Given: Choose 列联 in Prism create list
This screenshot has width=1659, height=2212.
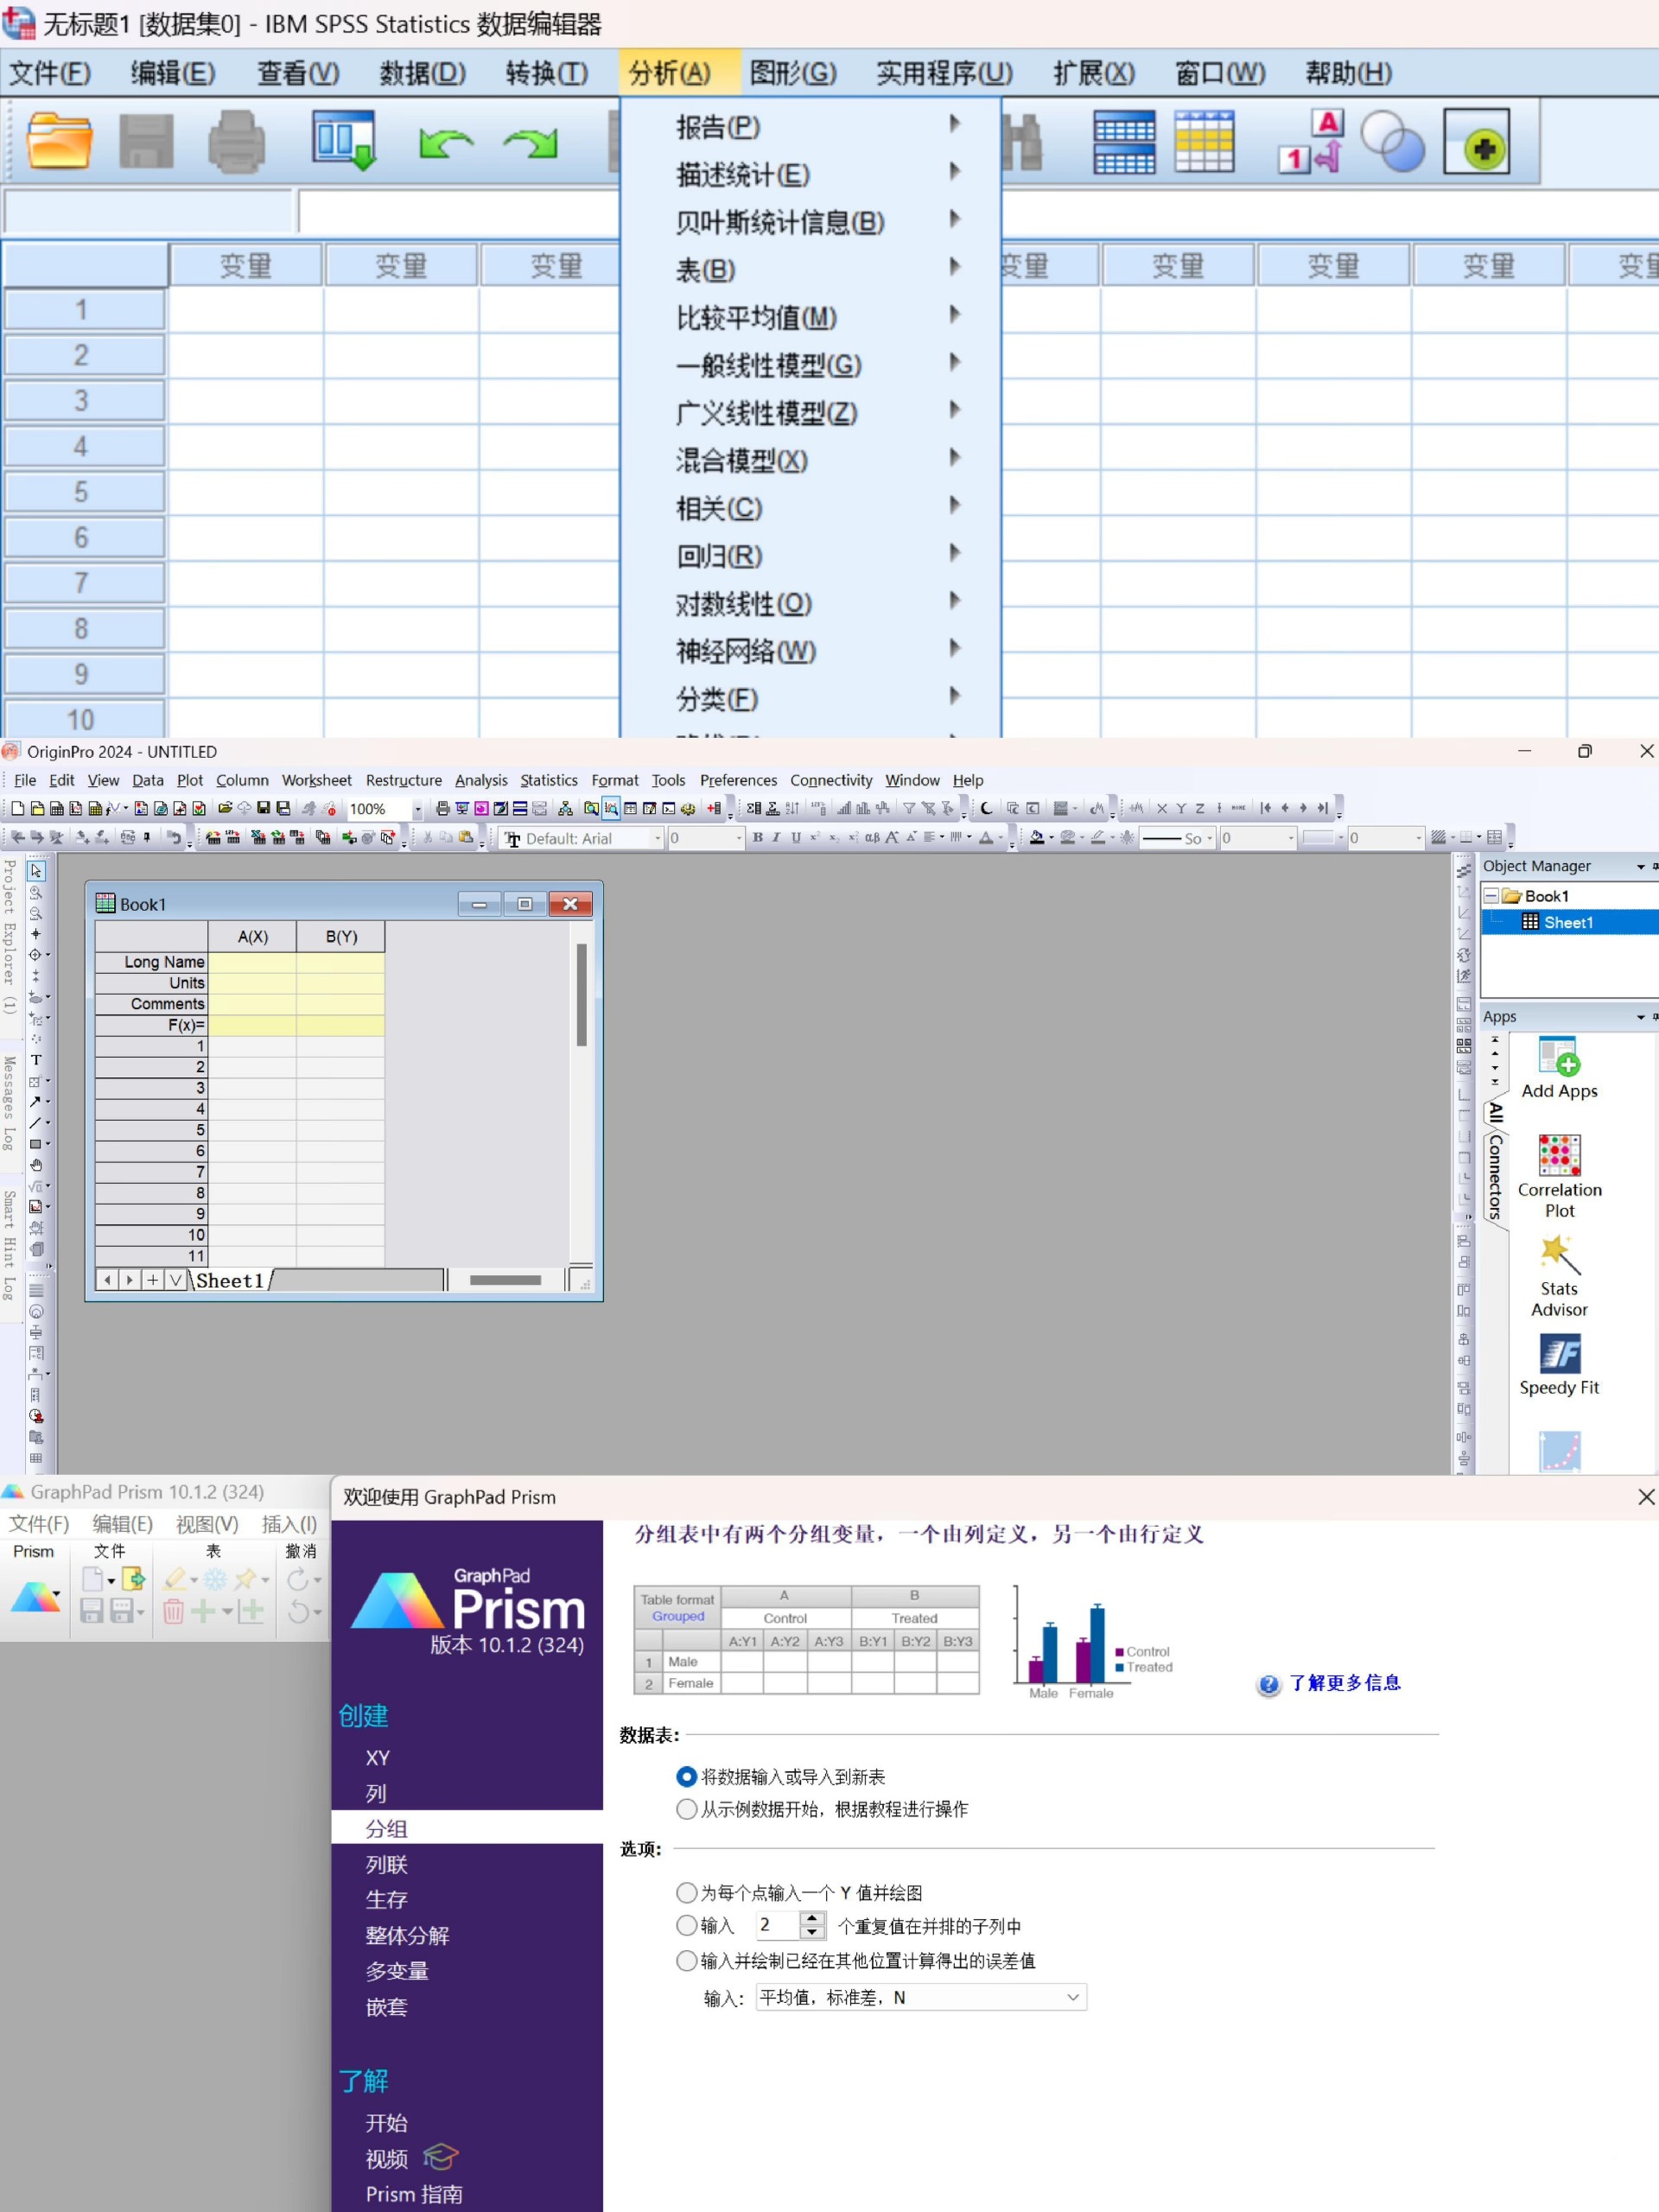Looking at the screenshot, I should coord(386,1864).
